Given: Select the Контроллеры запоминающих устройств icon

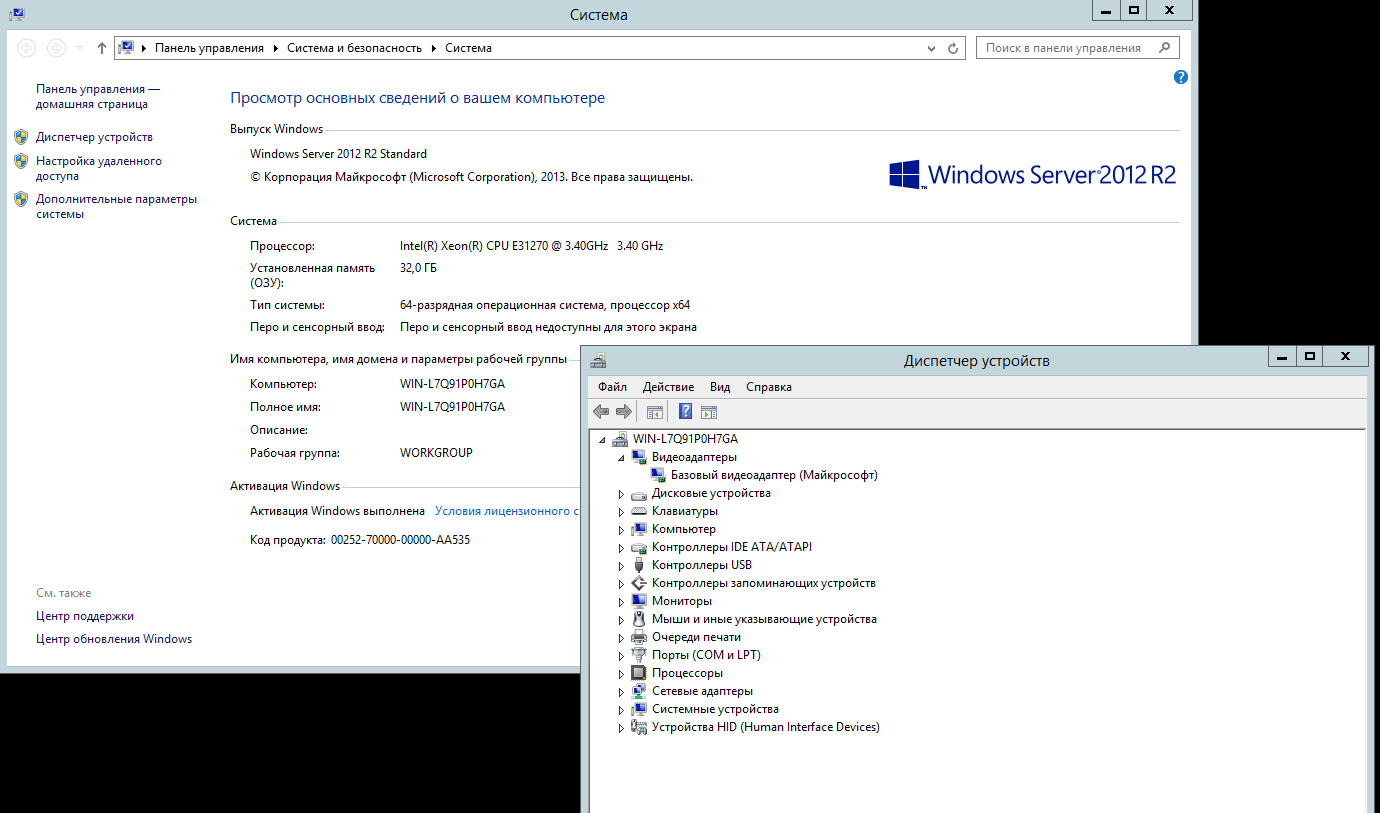Looking at the screenshot, I should point(639,583).
